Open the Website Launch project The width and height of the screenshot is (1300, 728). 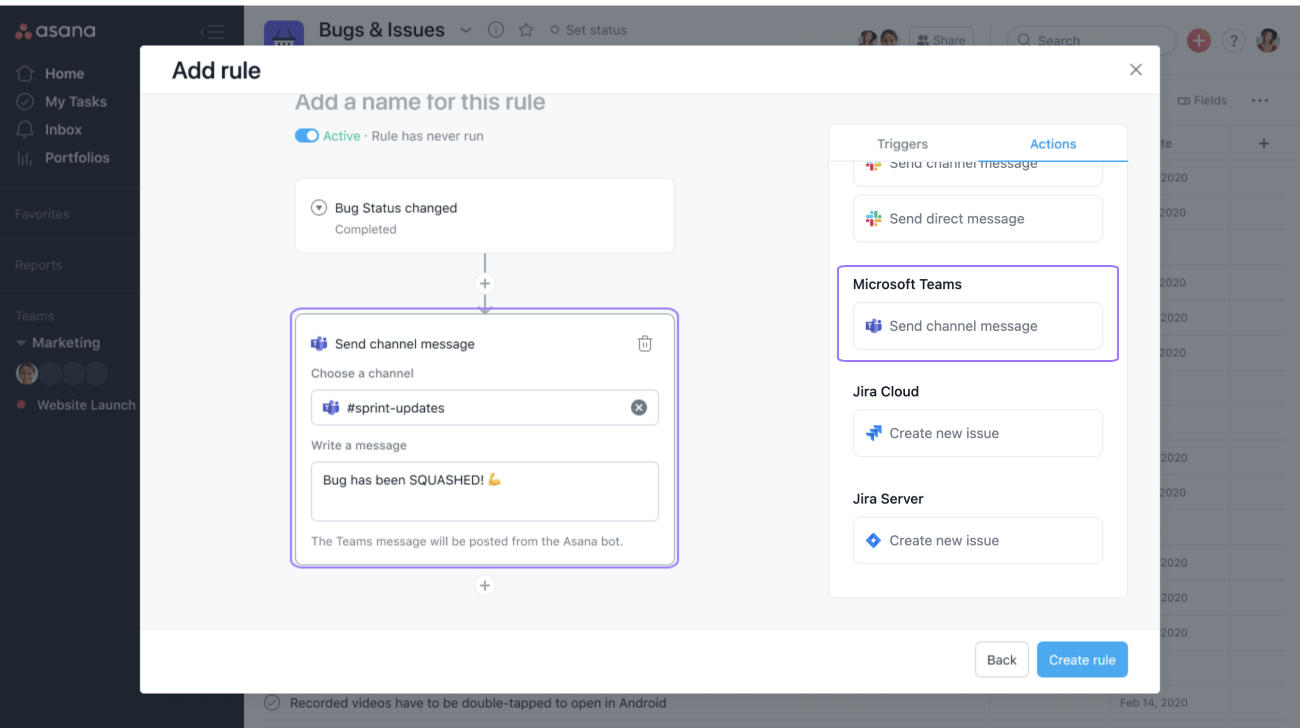pyautogui.click(x=86, y=405)
